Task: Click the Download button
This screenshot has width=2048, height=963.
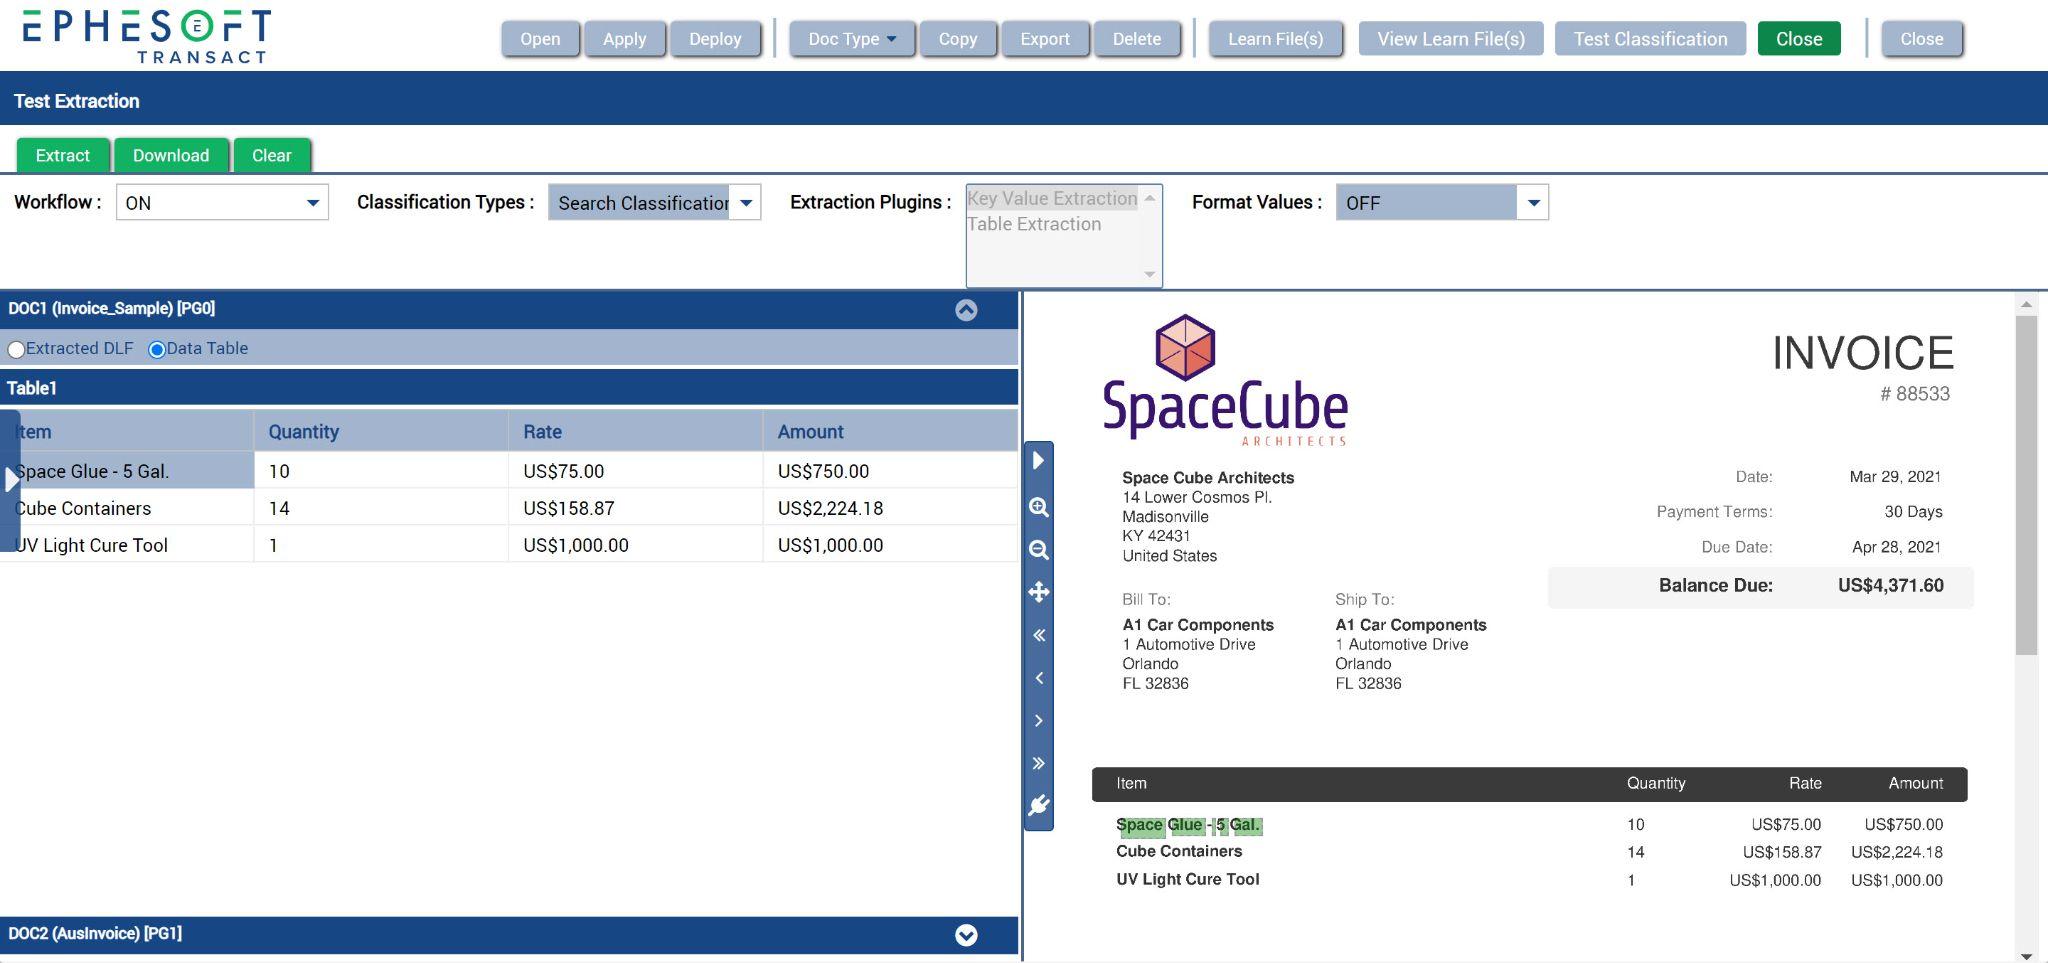Action: pyautogui.click(x=171, y=155)
